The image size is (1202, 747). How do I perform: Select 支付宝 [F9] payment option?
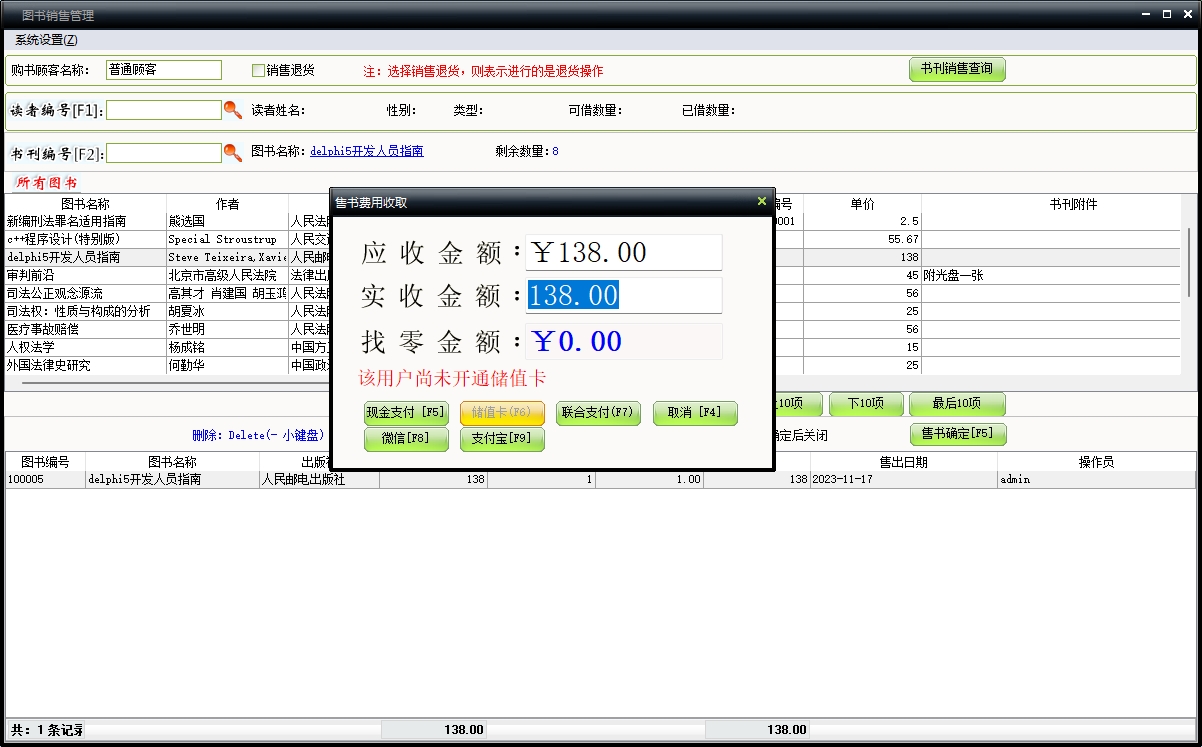[502, 439]
